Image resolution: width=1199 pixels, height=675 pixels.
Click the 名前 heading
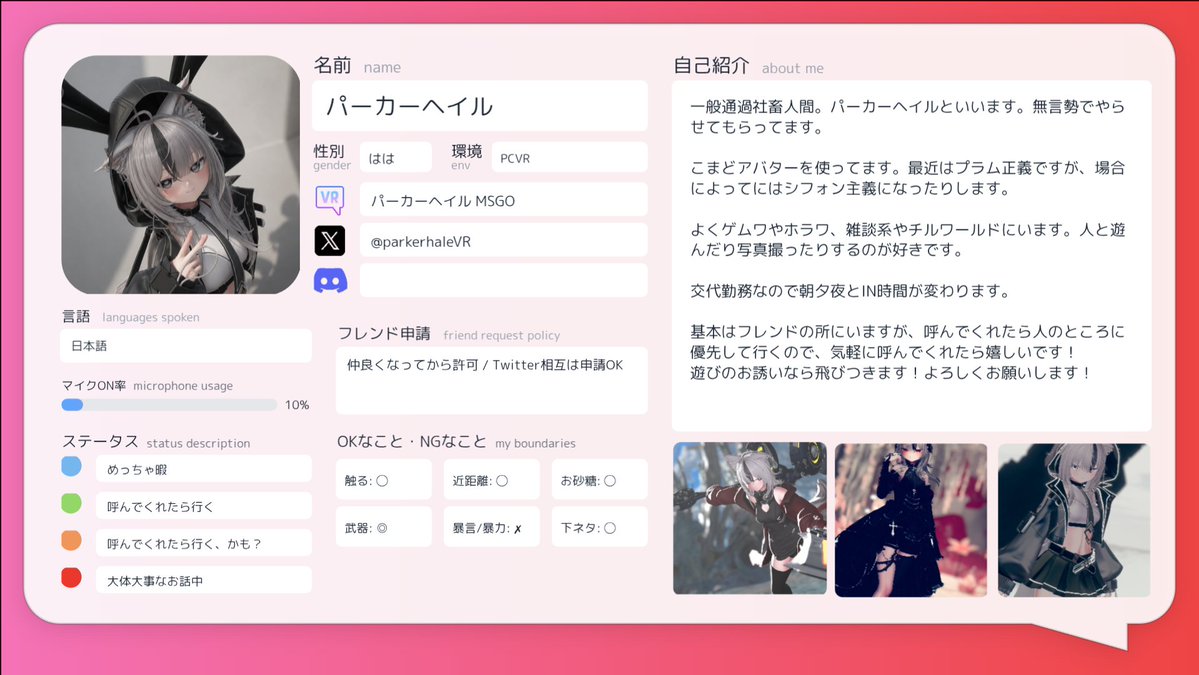tap(332, 65)
